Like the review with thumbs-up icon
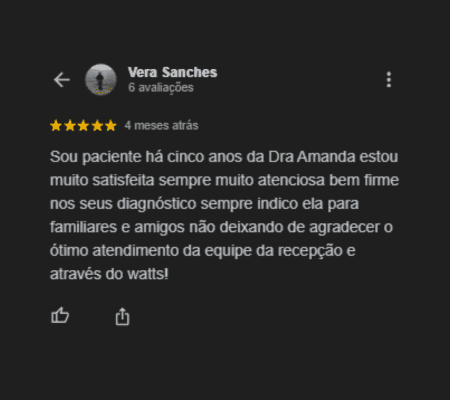This screenshot has height=400, width=450. (60, 315)
